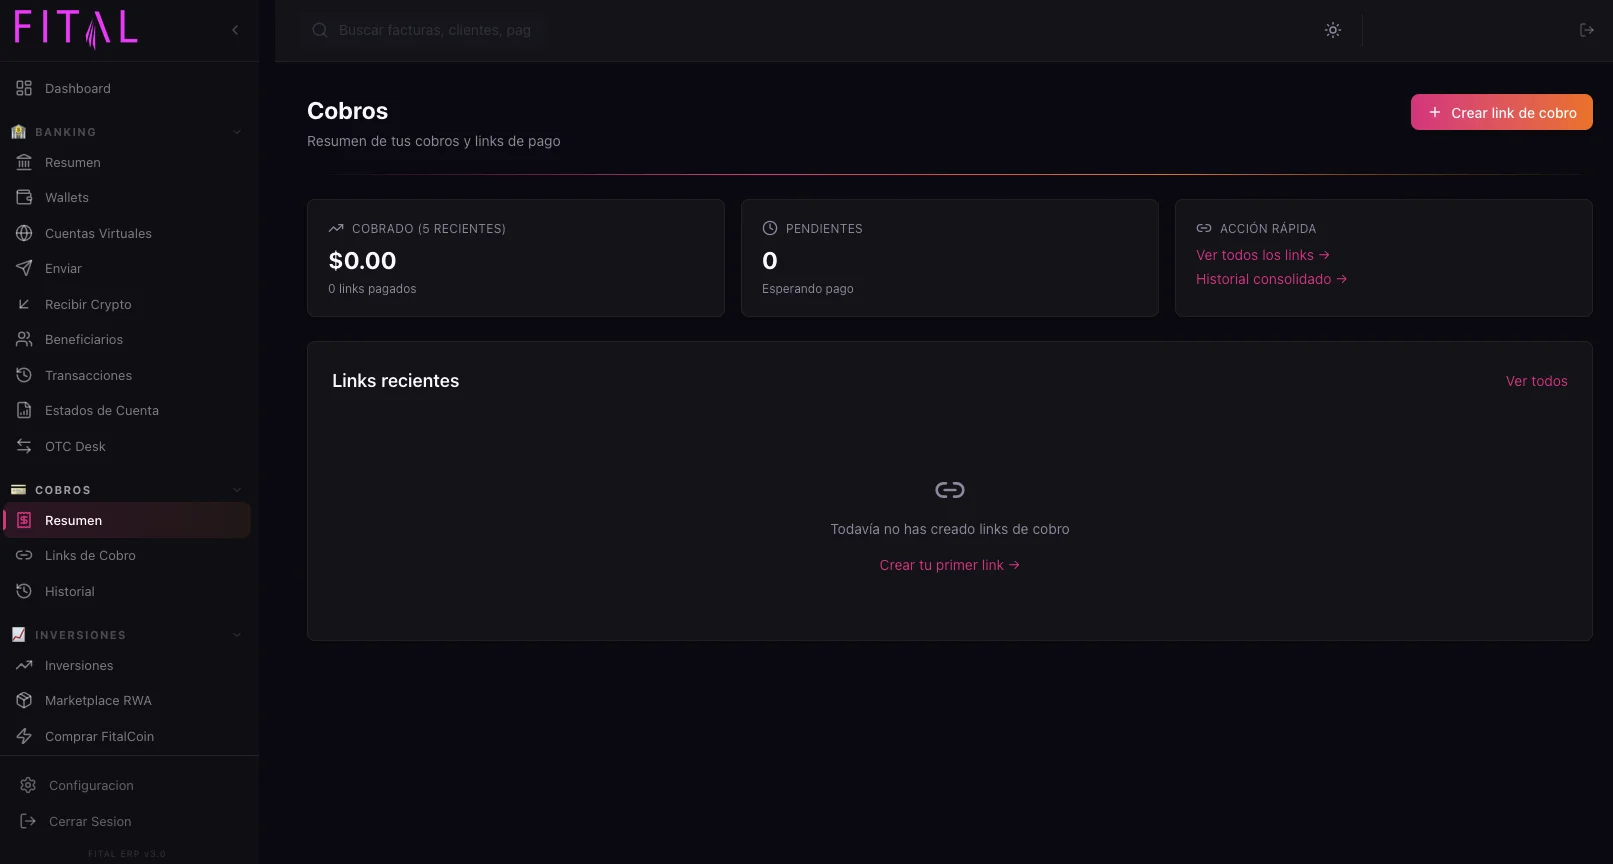Click the logout icon in the top bar

pos(1586,30)
